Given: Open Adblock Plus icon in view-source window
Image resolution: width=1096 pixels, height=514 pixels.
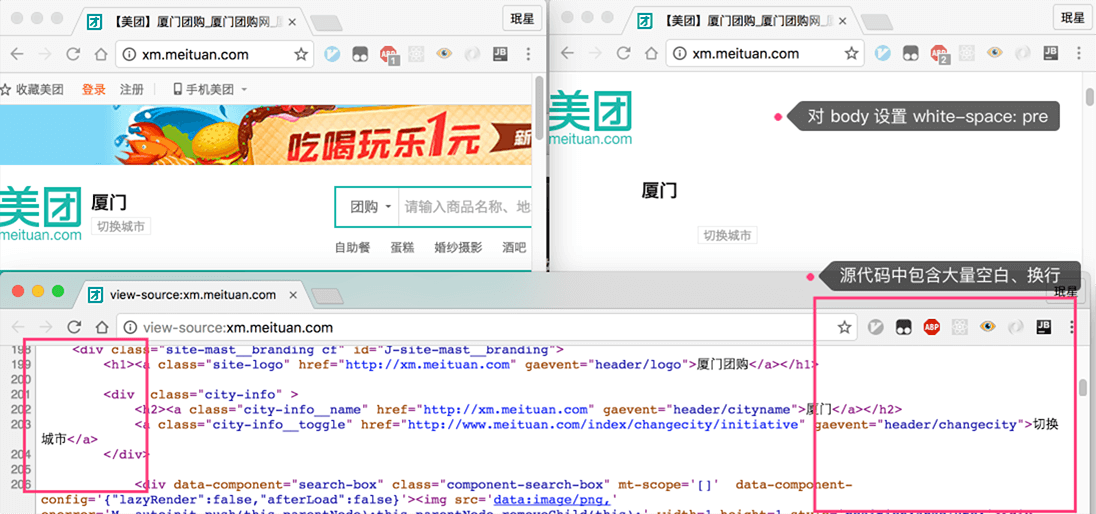Looking at the screenshot, I should 931,327.
